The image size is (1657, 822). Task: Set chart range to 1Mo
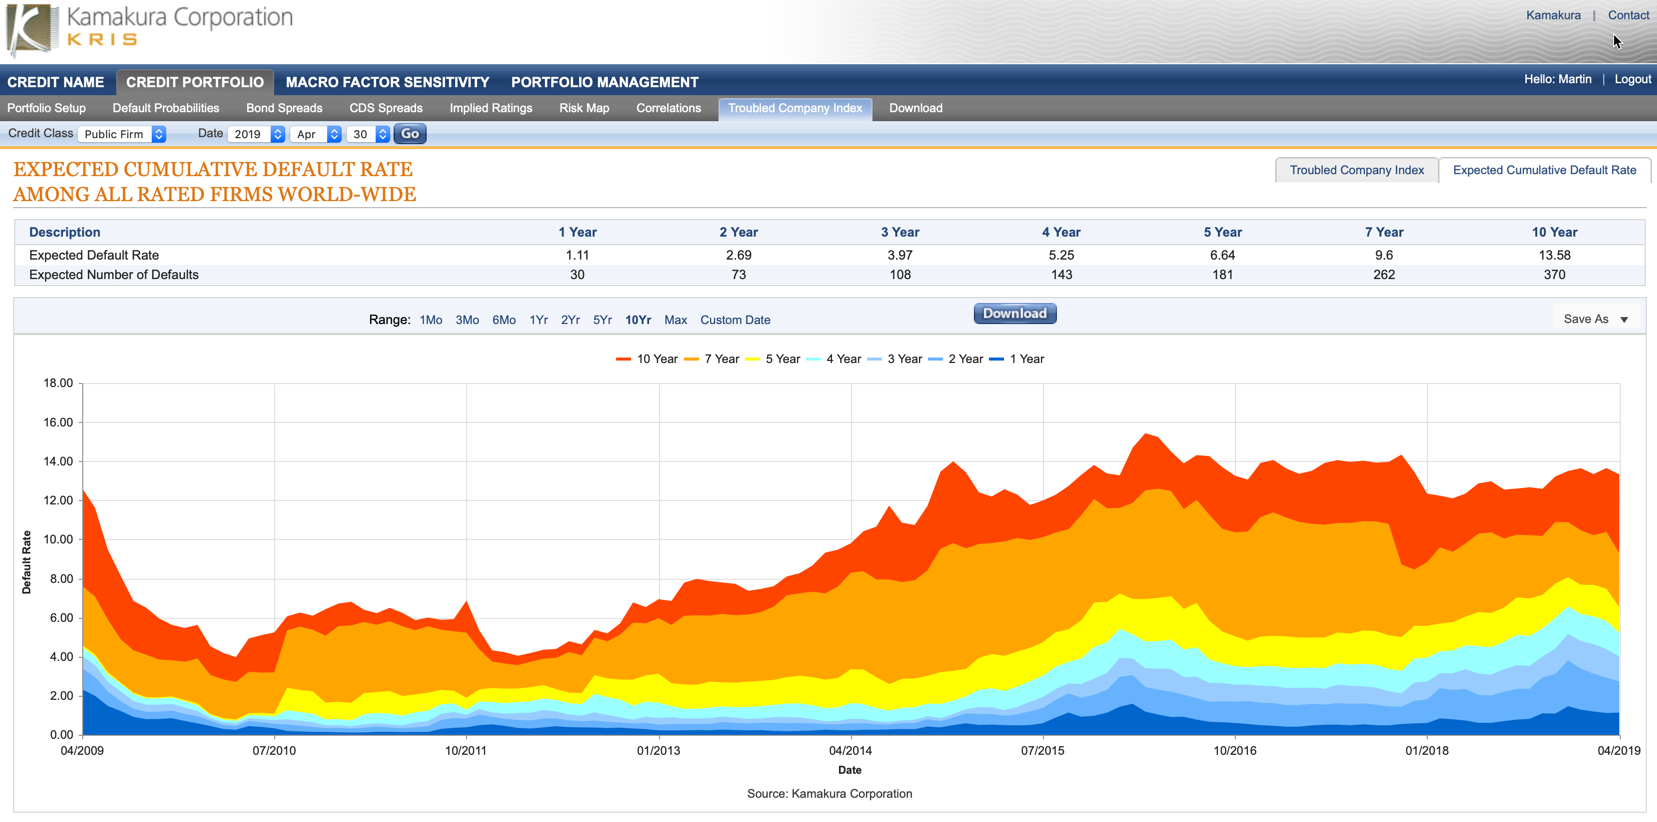coord(431,320)
